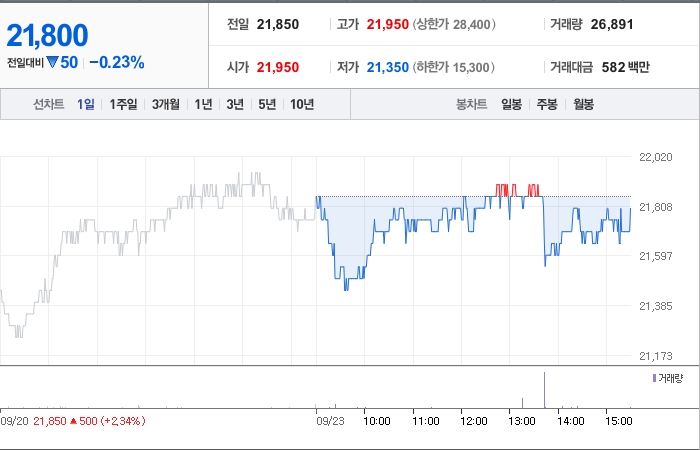The width and height of the screenshot is (700, 450).
Task: Click the red up-triangle 500 indicator
Action: pos(83,421)
